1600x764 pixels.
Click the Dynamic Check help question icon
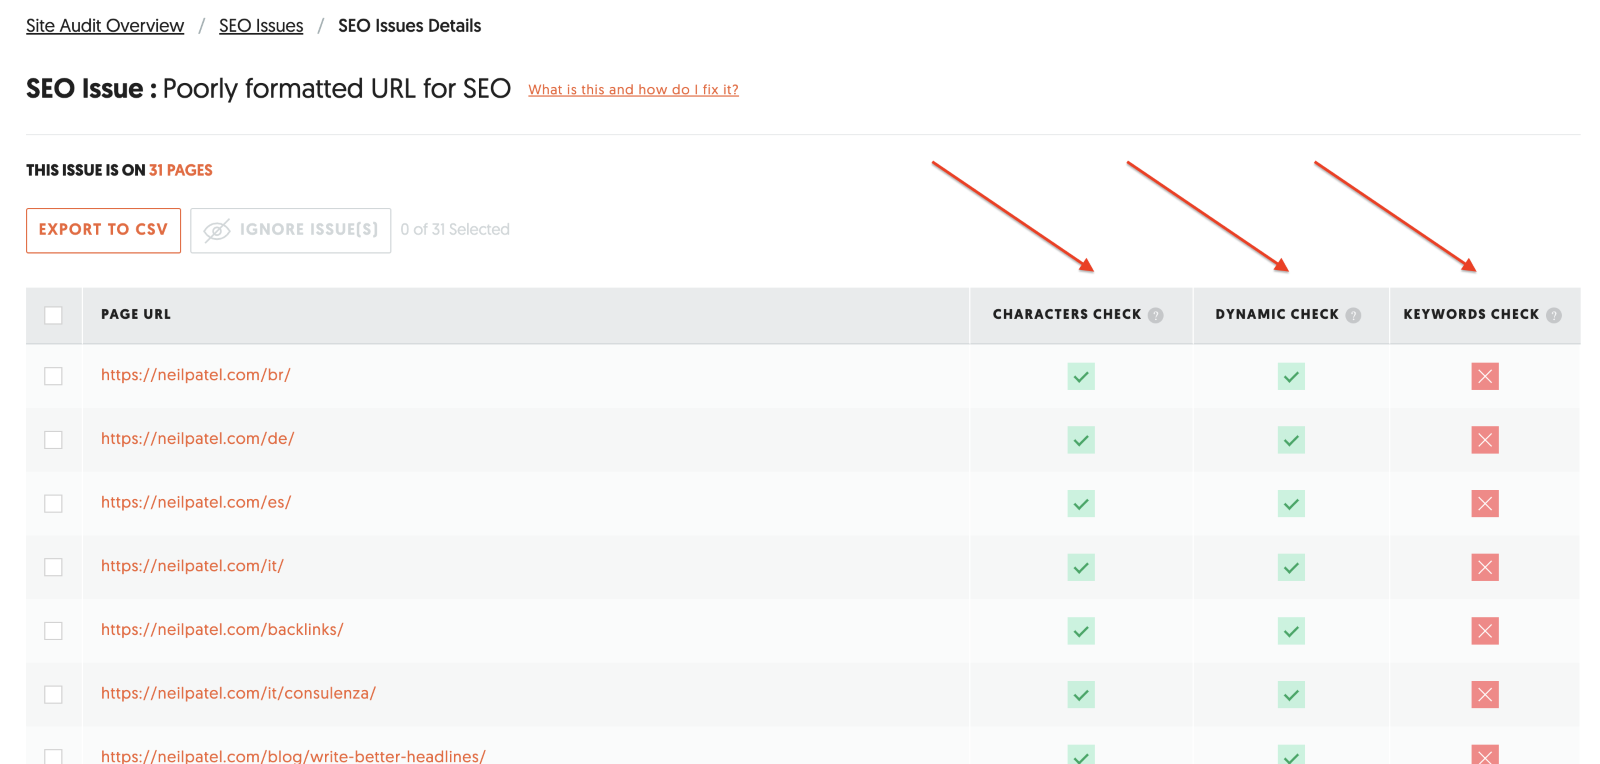(1353, 315)
